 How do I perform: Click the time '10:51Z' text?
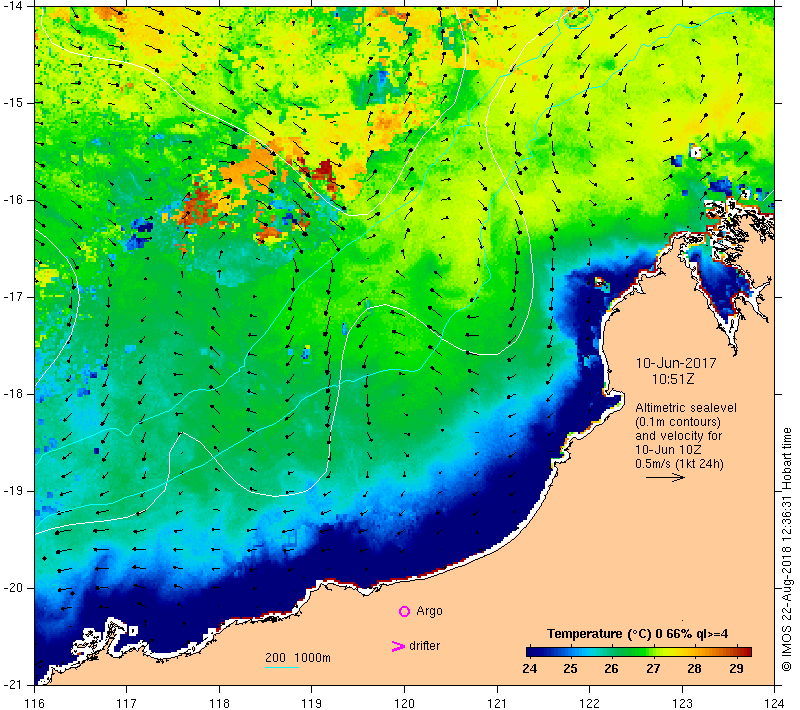click(x=672, y=379)
